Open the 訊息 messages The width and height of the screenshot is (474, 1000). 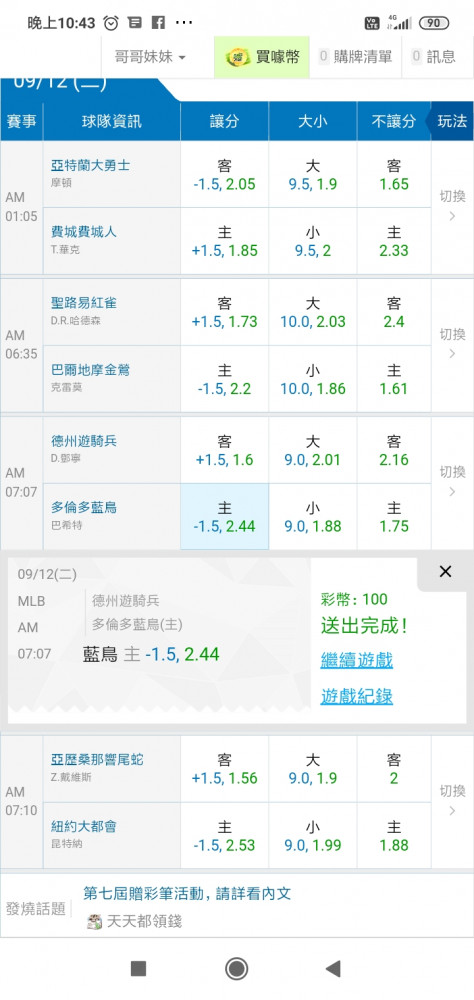pyautogui.click(x=434, y=57)
